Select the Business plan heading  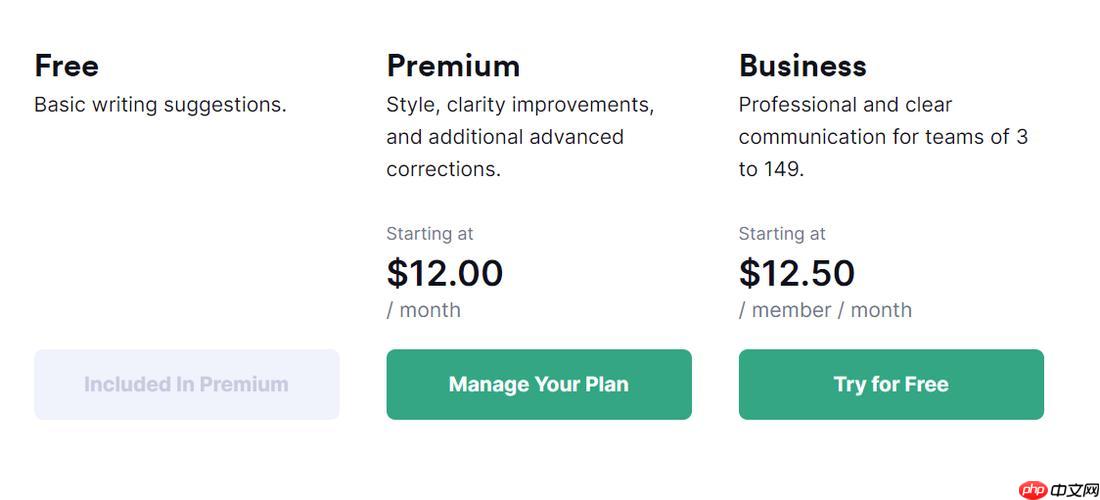[802, 66]
